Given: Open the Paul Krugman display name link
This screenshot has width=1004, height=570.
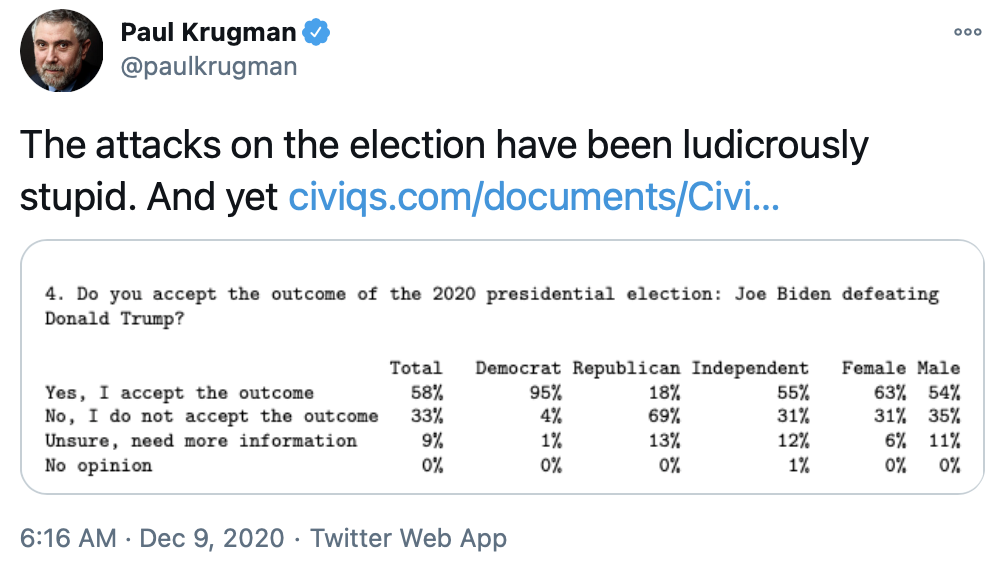Looking at the screenshot, I should point(208,32).
